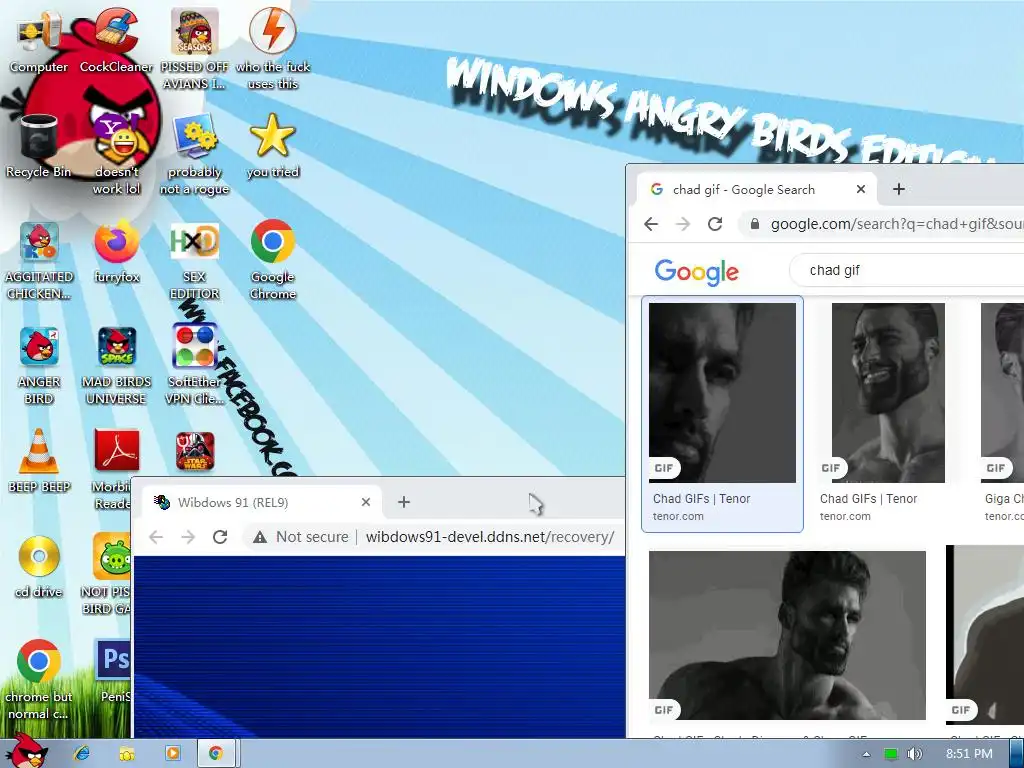Open the BEEP BEEP traffic cone icon

coord(39,460)
